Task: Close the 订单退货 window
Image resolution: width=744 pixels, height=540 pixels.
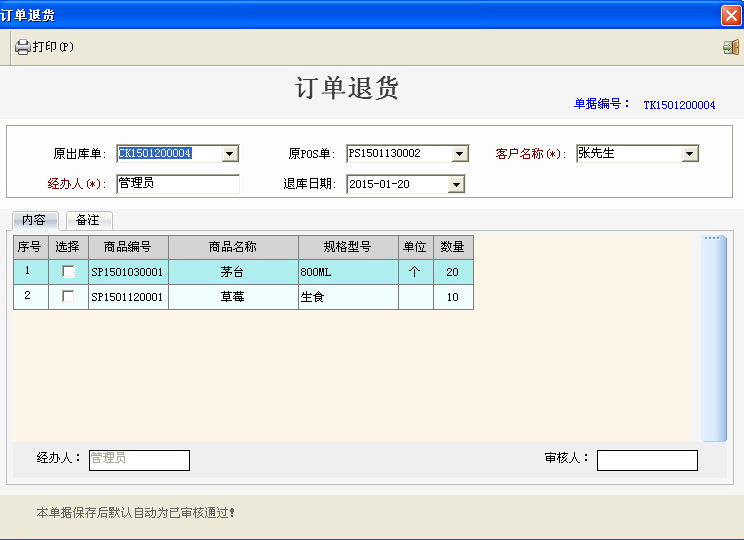Action: pos(731,15)
